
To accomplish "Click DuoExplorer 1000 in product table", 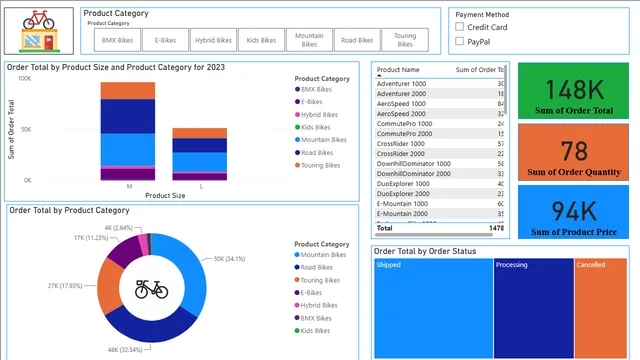I will pyautogui.click(x=440, y=184).
